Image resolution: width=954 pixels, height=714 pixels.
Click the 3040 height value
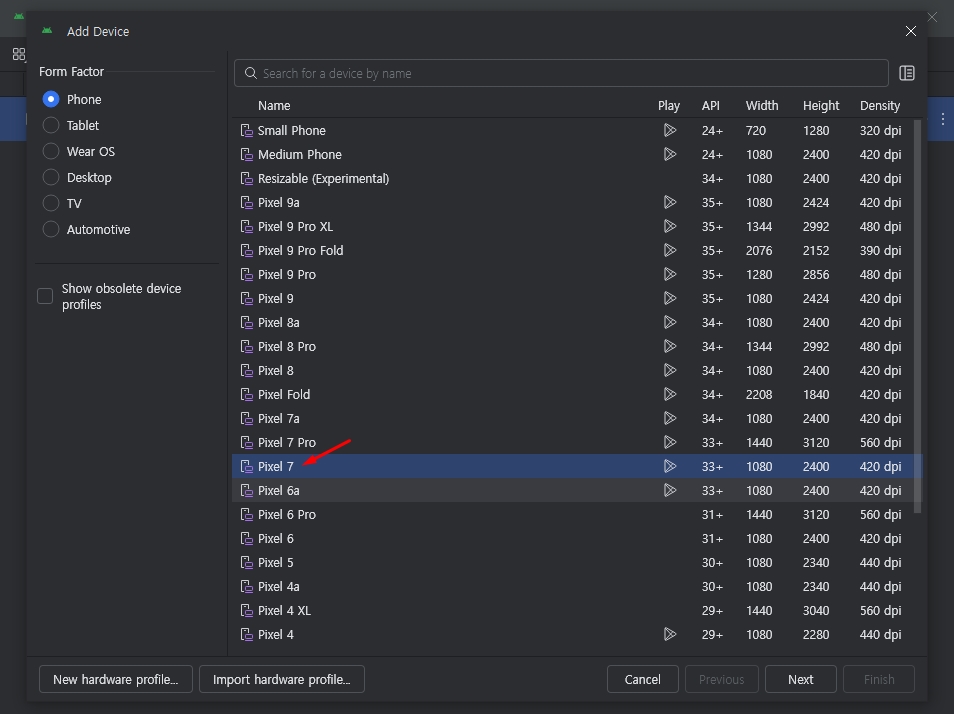(x=816, y=611)
